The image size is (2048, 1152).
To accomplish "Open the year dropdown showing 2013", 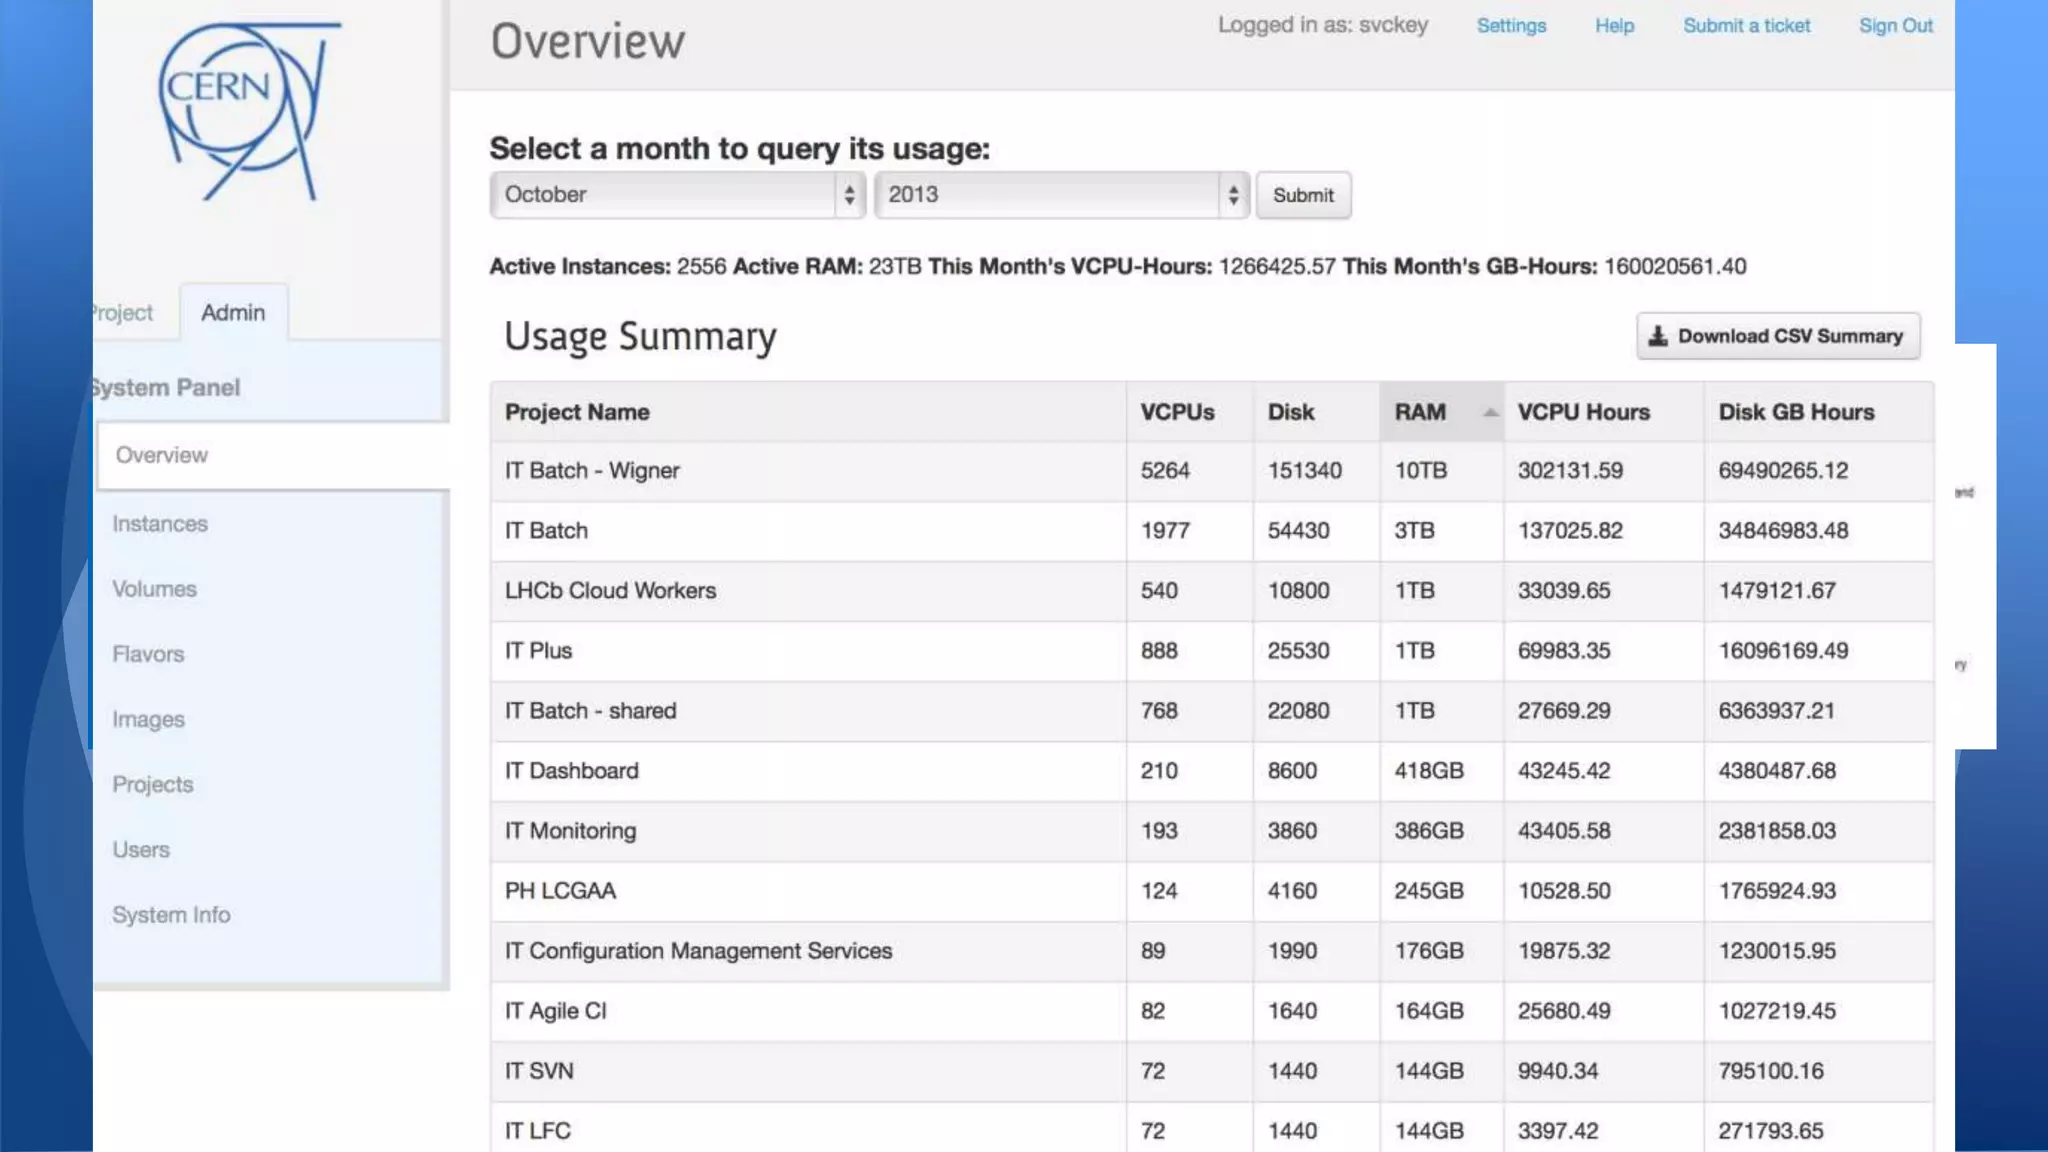I will [x=1061, y=195].
